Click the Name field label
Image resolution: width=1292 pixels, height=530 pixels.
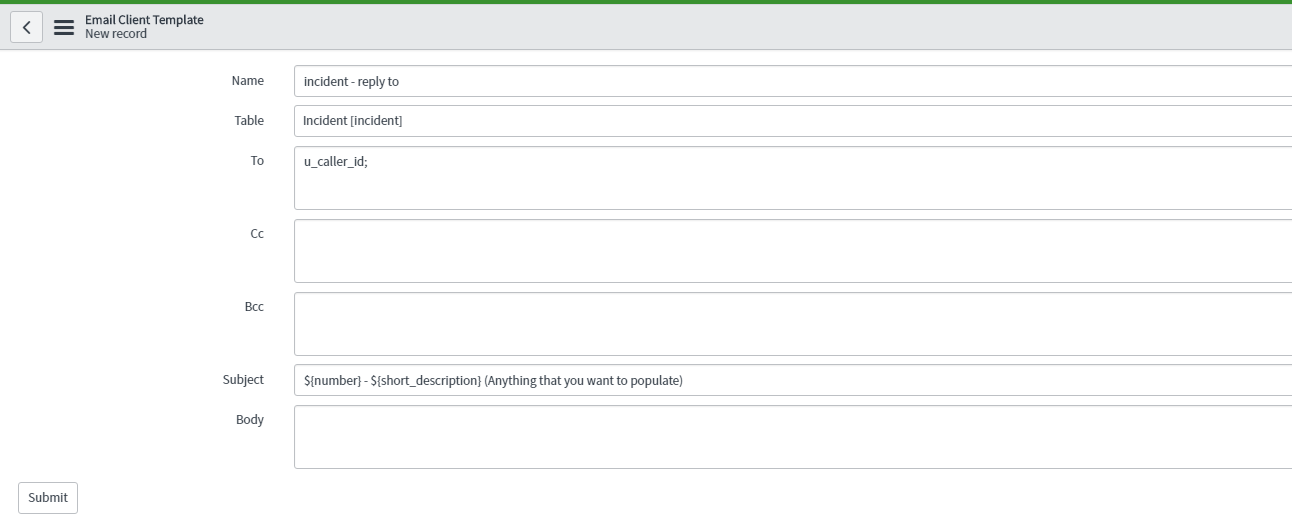click(x=248, y=80)
